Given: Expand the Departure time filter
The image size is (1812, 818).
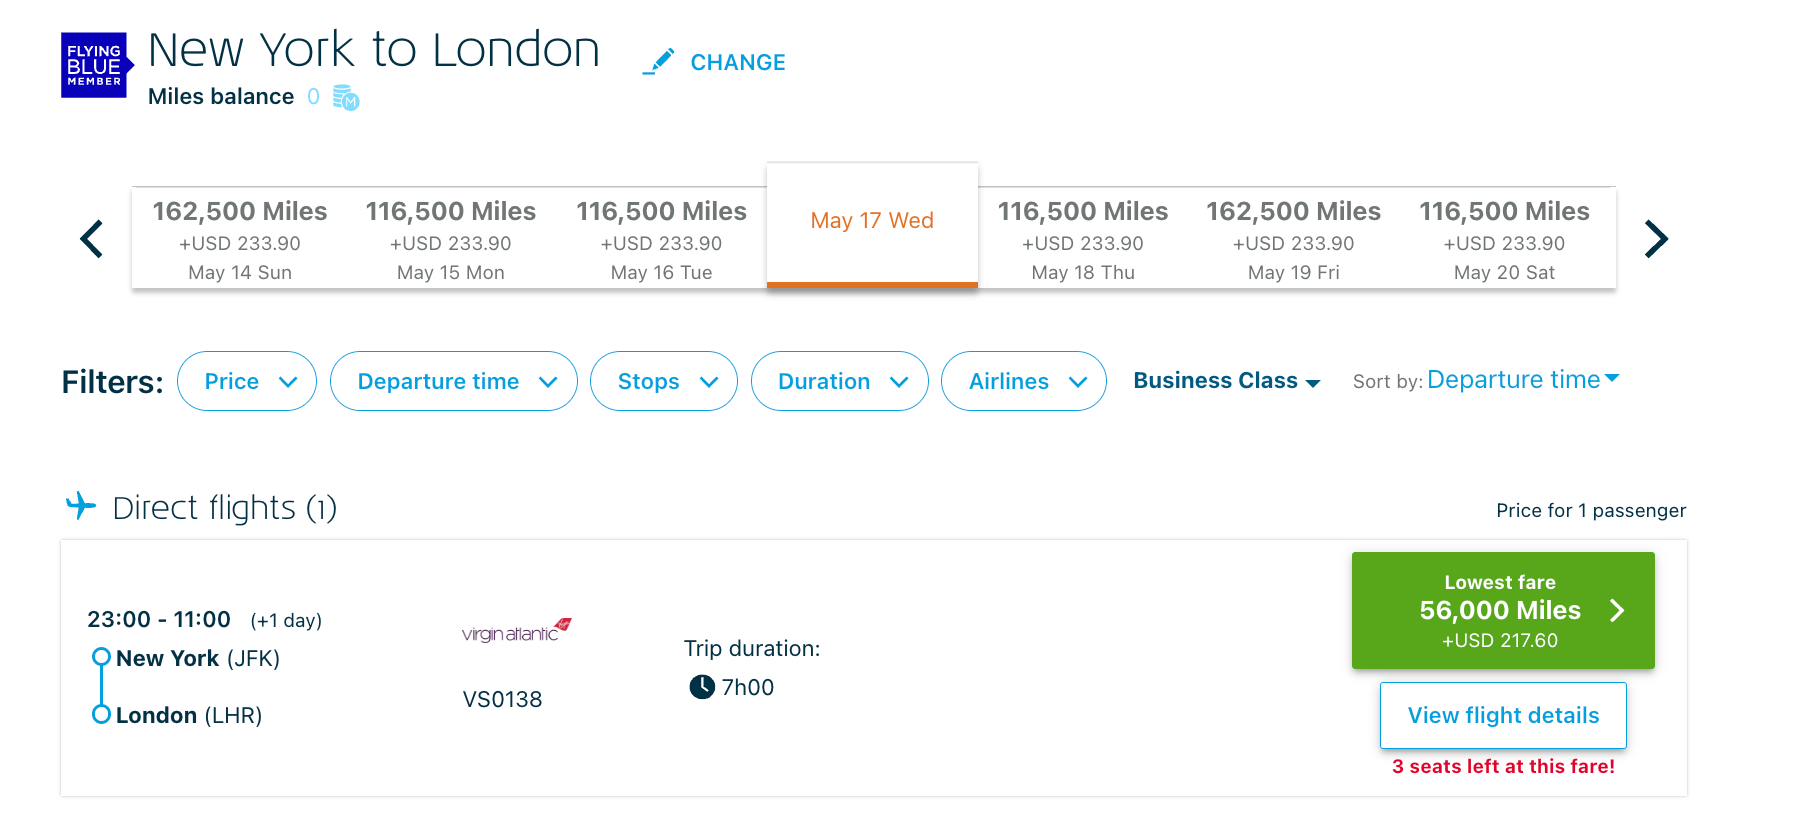Looking at the screenshot, I should tap(454, 381).
